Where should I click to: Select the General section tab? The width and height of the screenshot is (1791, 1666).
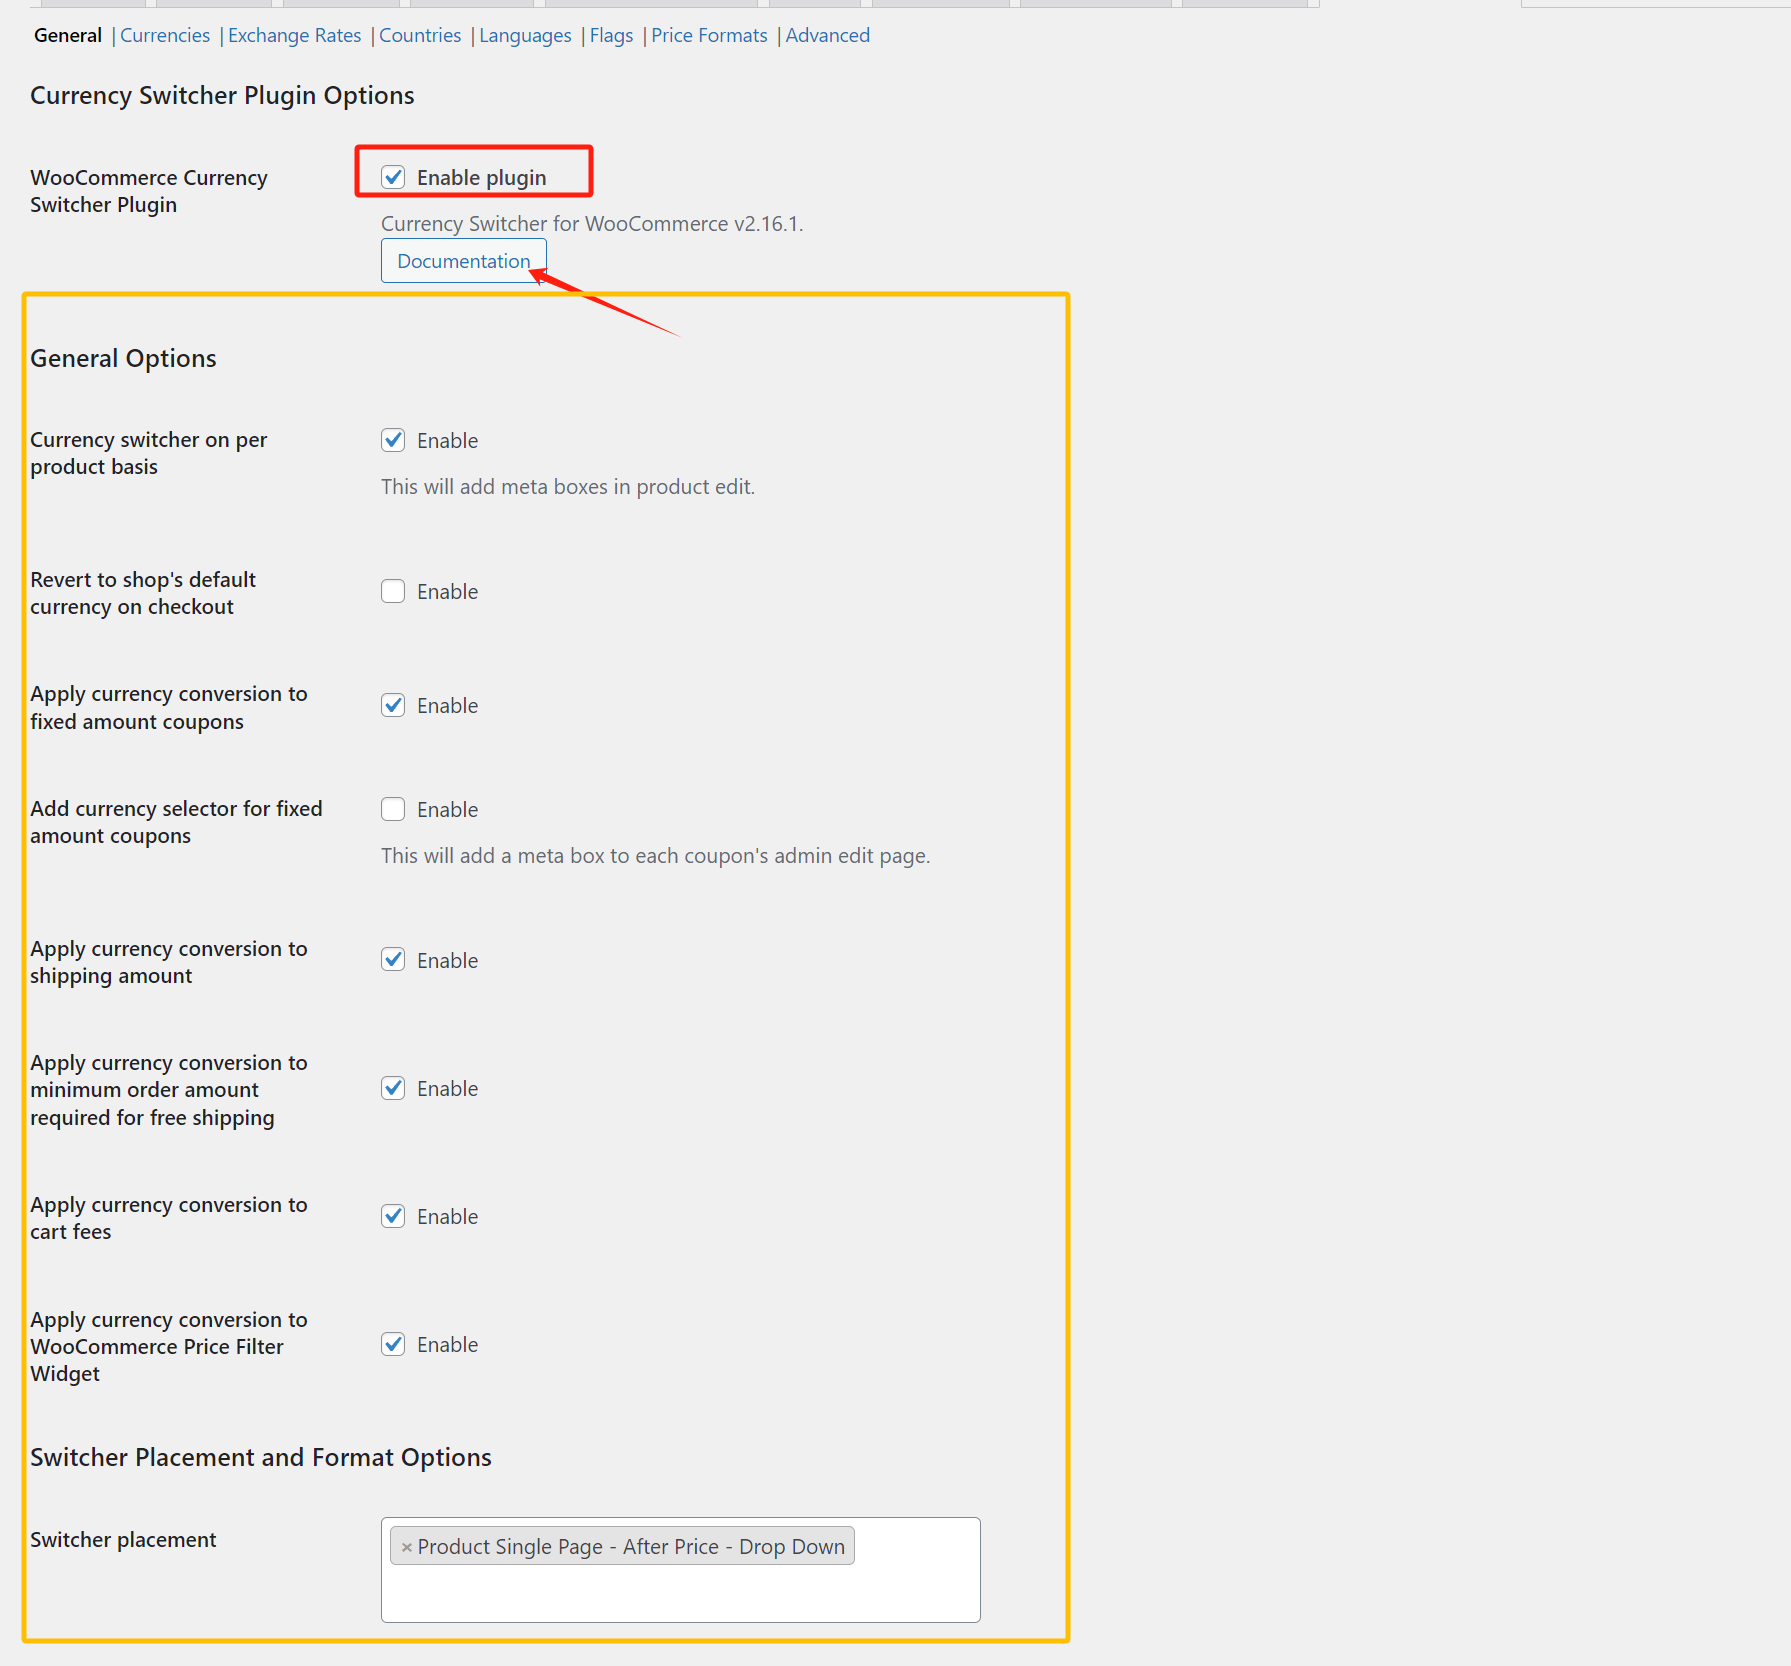[68, 36]
